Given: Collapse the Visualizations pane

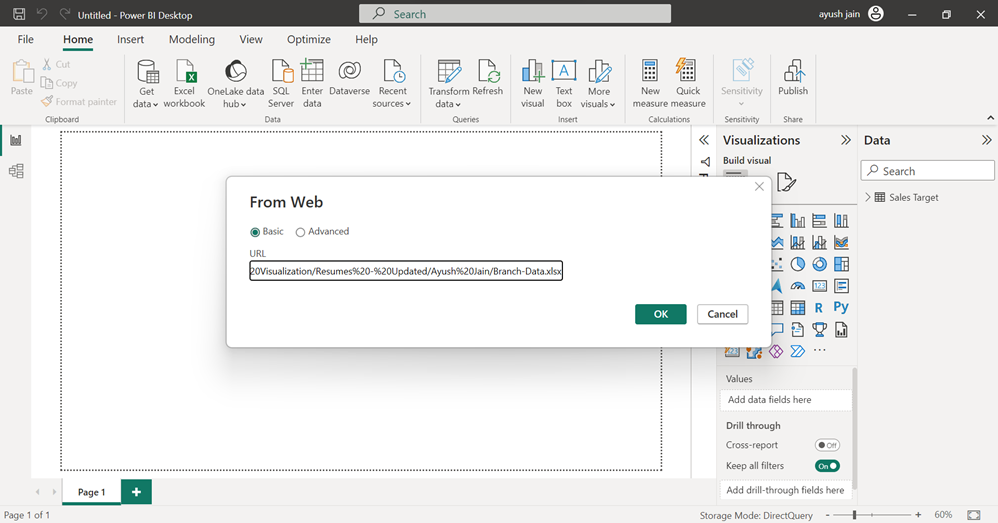Looking at the screenshot, I should tap(846, 140).
